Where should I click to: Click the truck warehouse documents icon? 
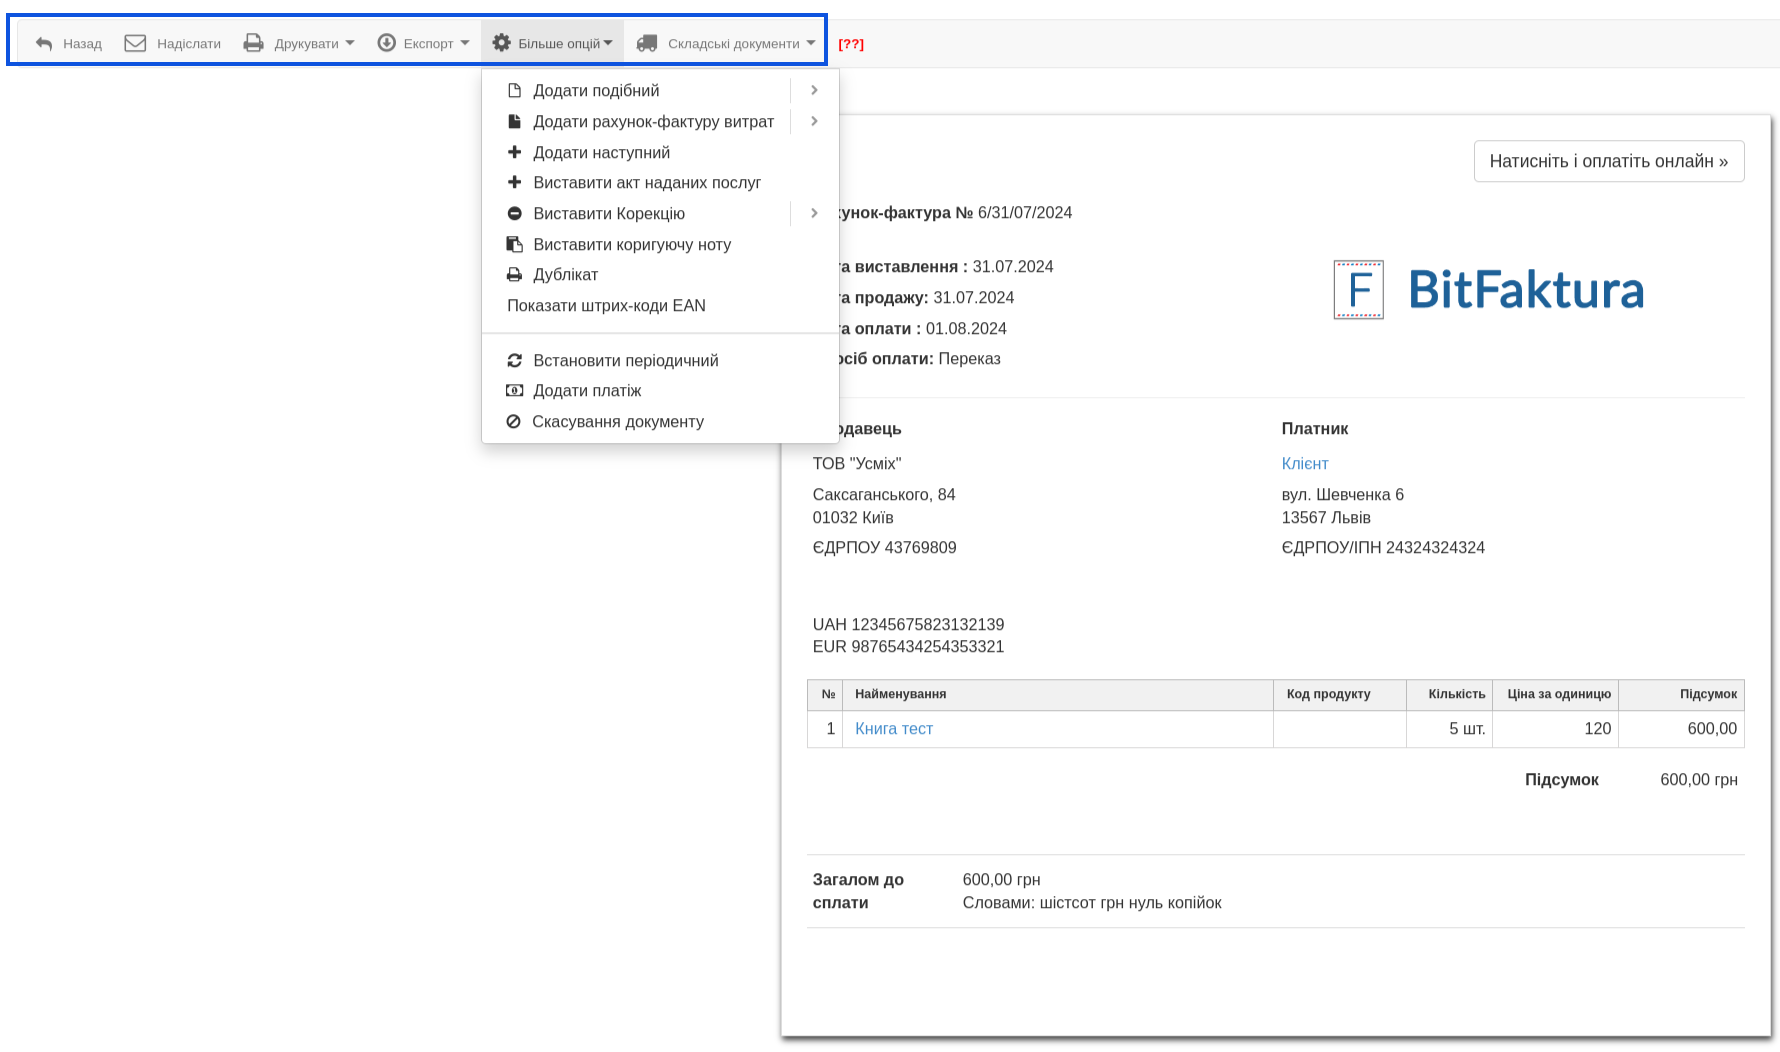647,43
